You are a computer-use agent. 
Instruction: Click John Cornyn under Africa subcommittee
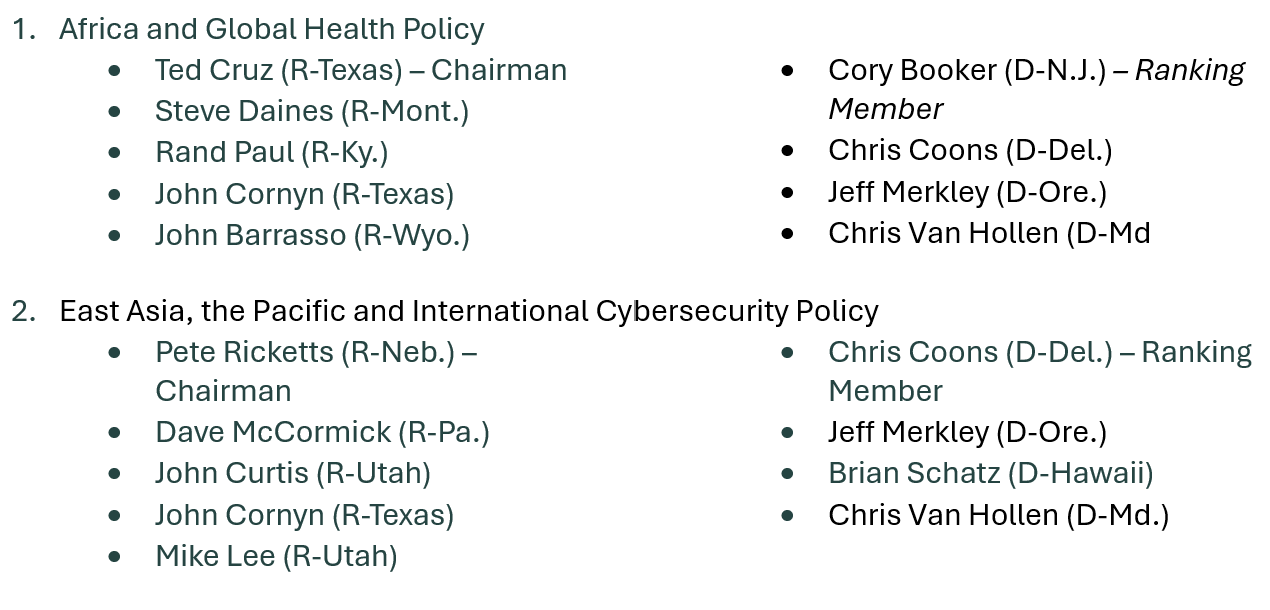(x=305, y=194)
